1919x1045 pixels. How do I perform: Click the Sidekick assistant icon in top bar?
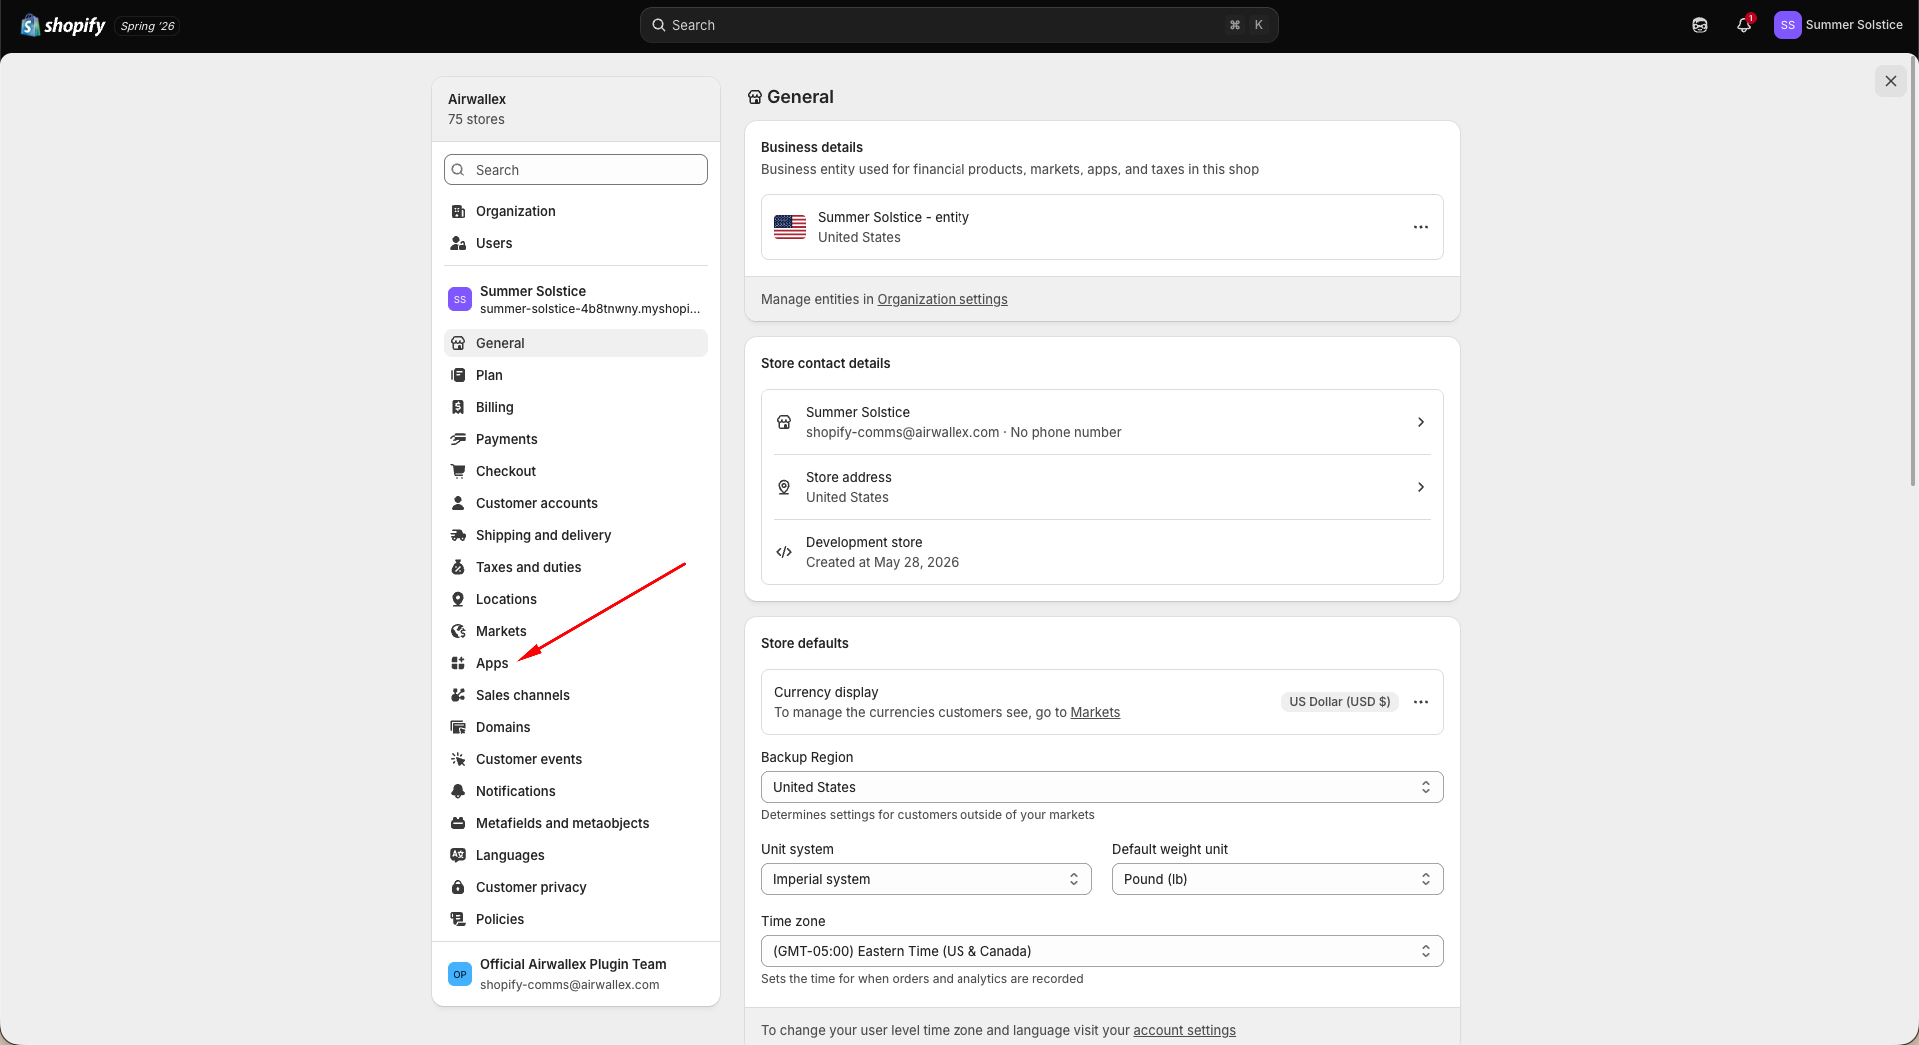coord(1700,25)
